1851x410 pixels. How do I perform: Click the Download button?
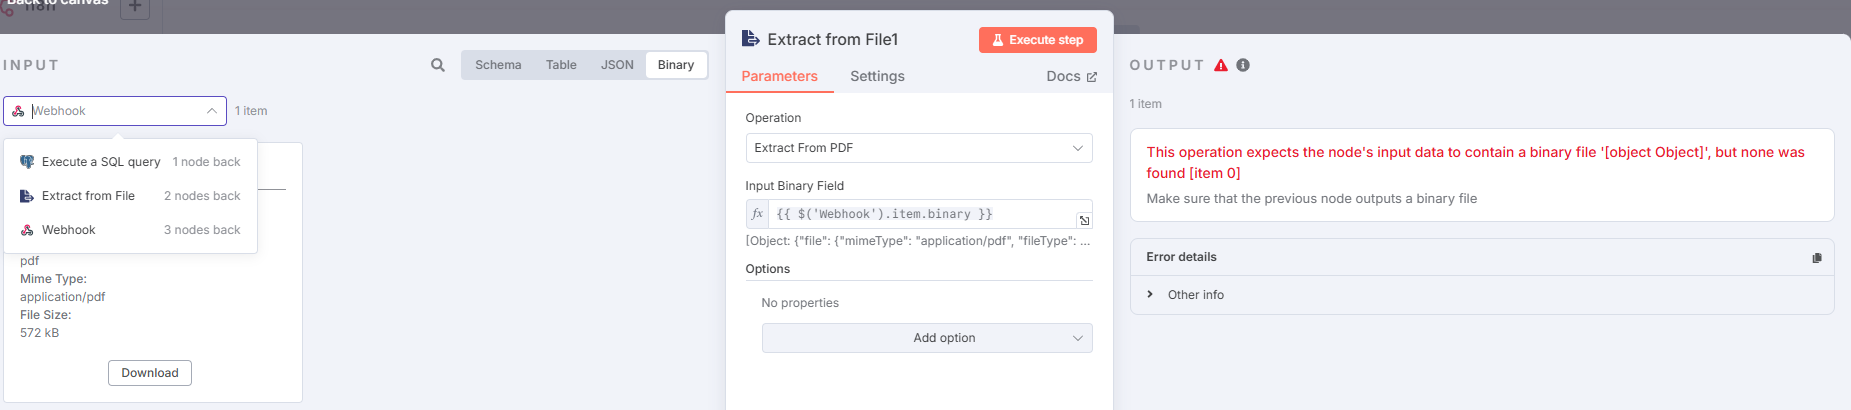point(150,373)
